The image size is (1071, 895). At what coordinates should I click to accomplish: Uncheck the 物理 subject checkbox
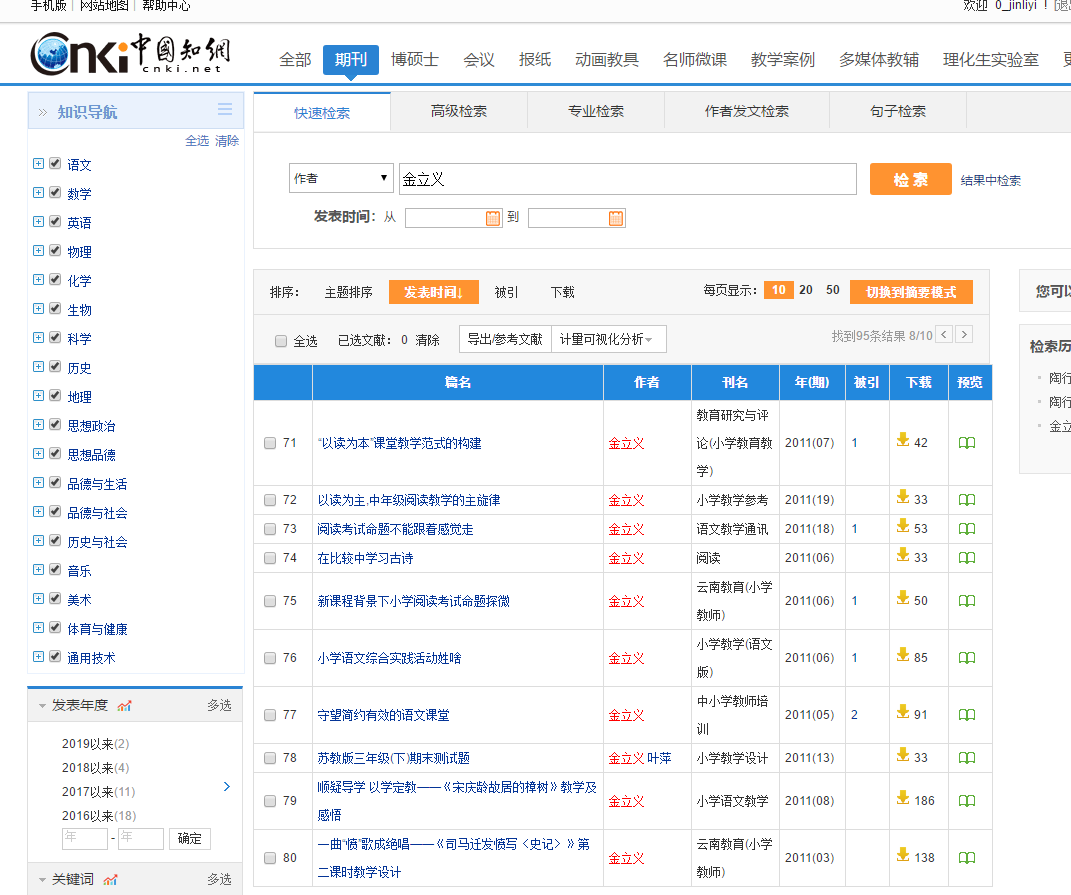click(55, 251)
